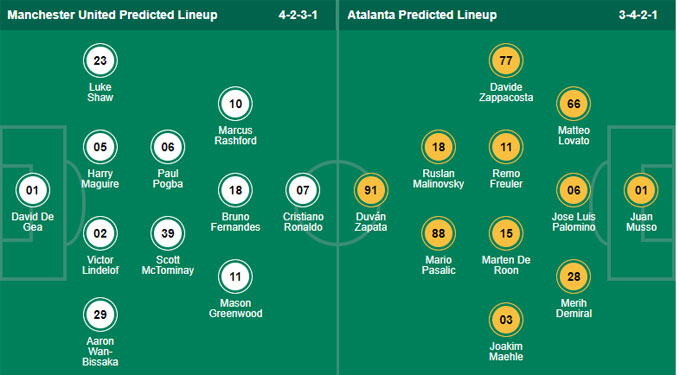Click David De Gea's number 01 badge

click(33, 190)
